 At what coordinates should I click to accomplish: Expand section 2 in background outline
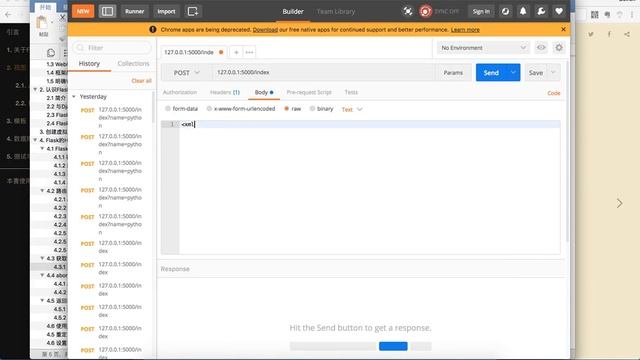tap(35, 89)
